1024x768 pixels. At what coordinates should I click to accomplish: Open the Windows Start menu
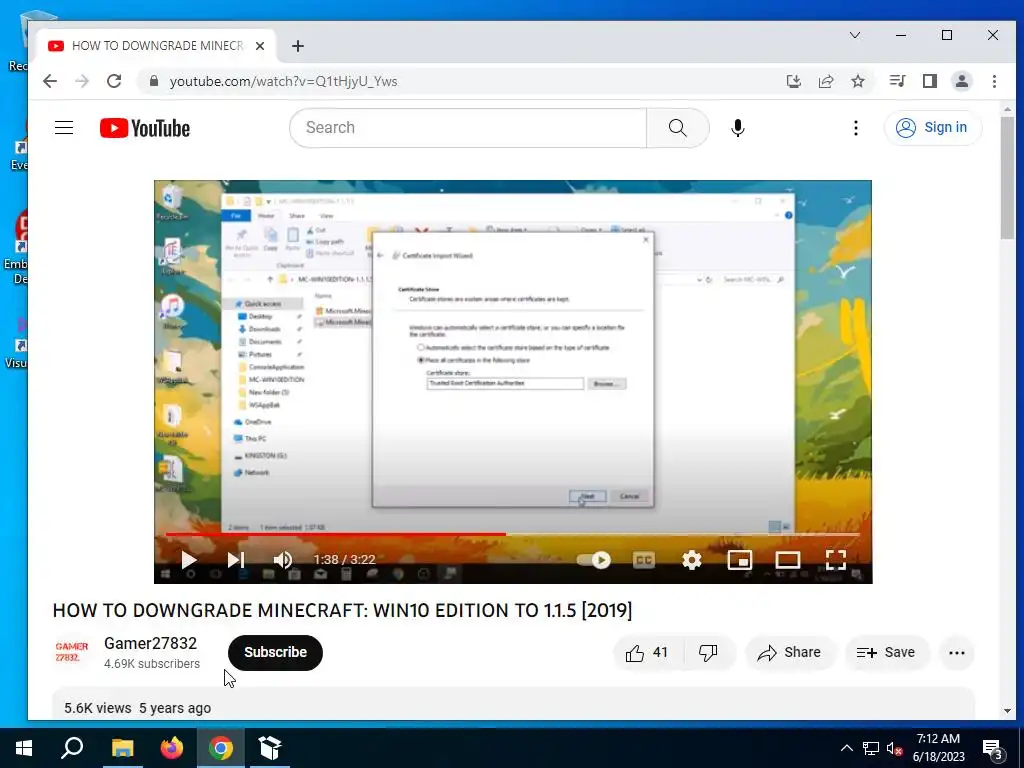click(24, 748)
